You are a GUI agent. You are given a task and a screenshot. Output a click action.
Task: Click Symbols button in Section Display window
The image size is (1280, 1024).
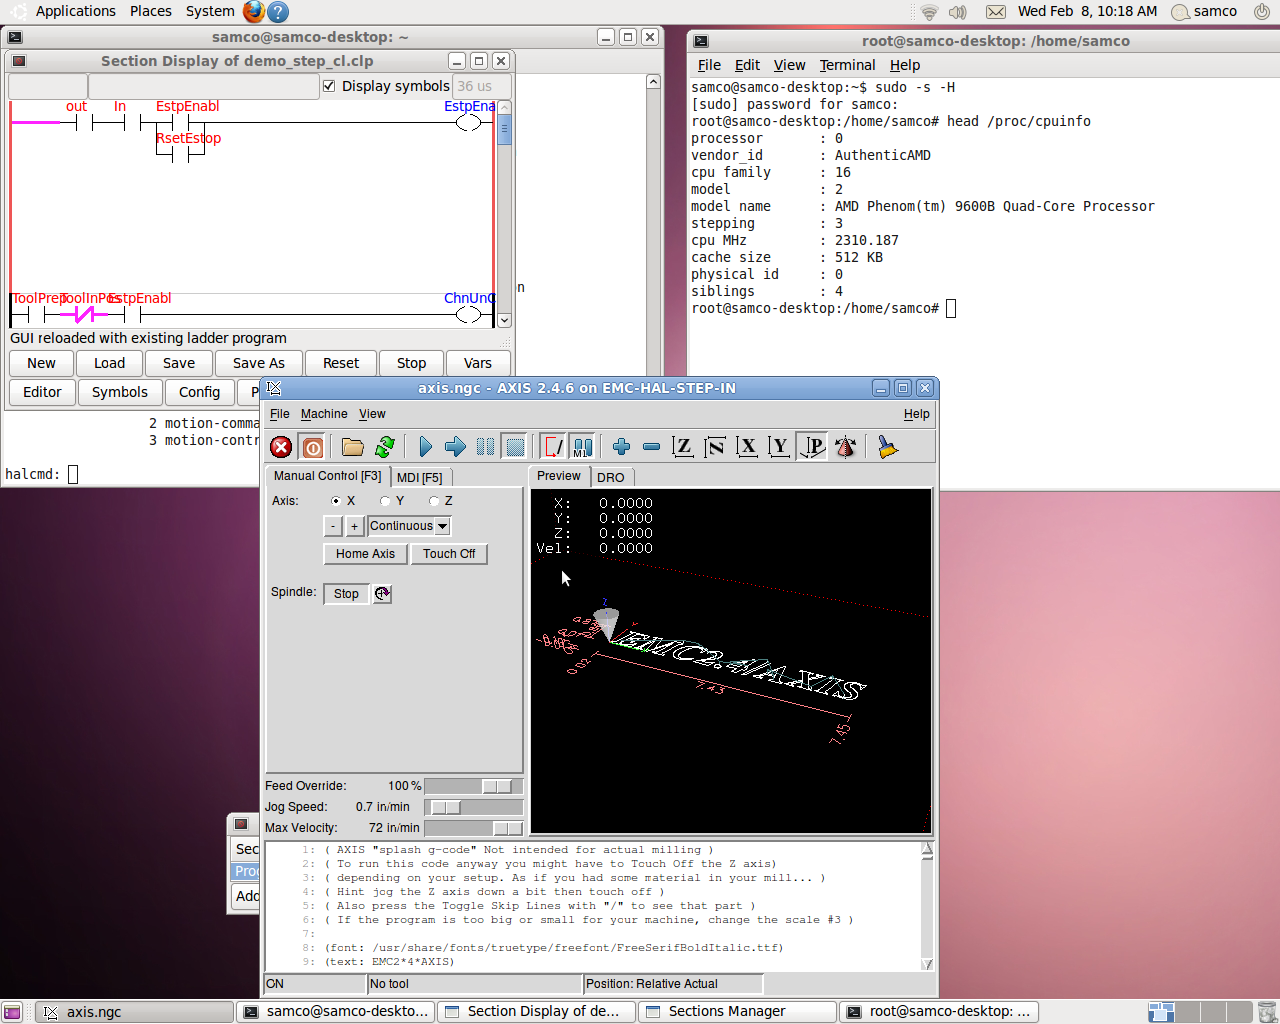(120, 392)
